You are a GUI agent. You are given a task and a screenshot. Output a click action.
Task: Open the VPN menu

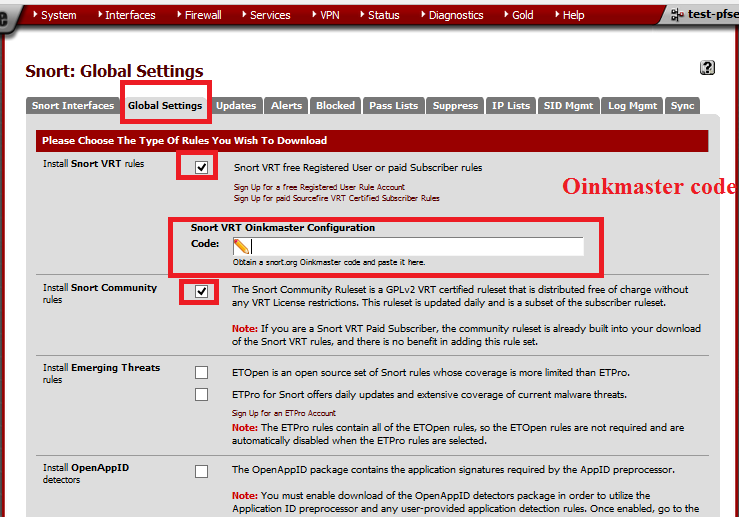tap(329, 15)
